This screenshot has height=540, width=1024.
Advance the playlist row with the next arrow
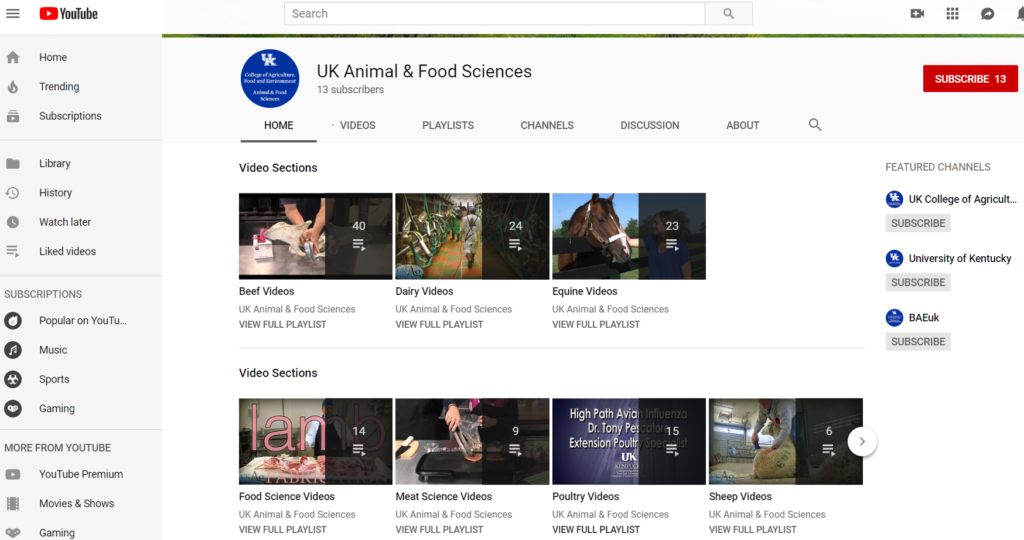click(862, 441)
